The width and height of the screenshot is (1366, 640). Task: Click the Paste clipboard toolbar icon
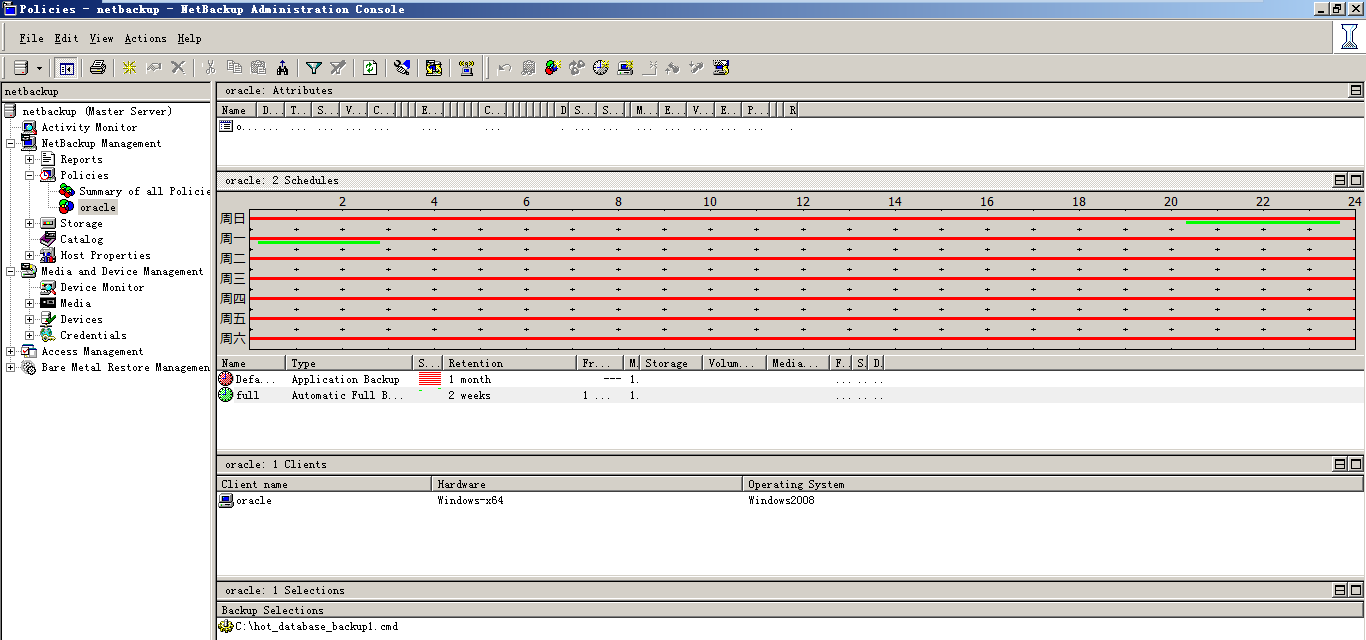(x=259, y=68)
